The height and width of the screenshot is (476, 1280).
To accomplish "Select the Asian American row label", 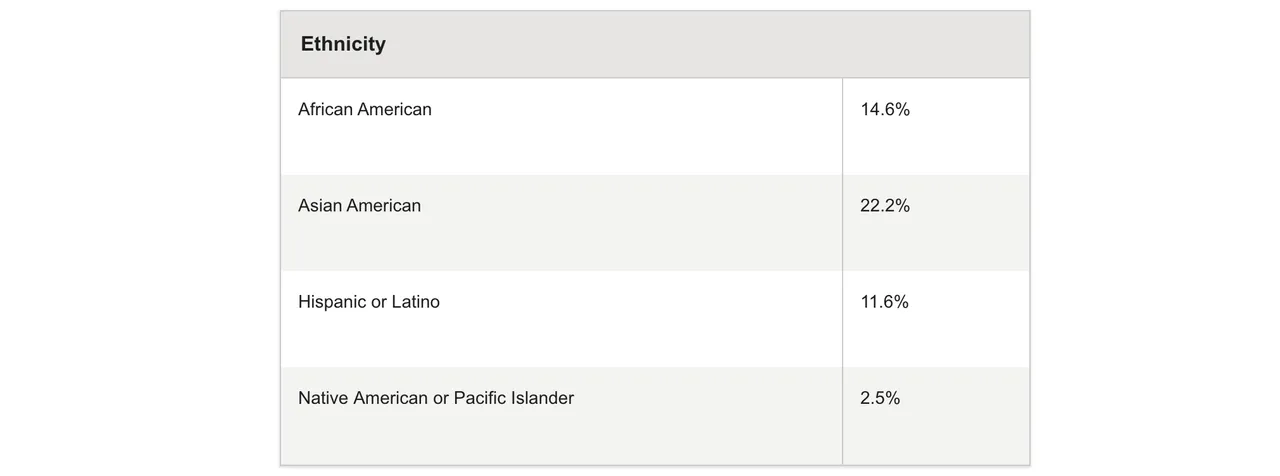I will 359,205.
